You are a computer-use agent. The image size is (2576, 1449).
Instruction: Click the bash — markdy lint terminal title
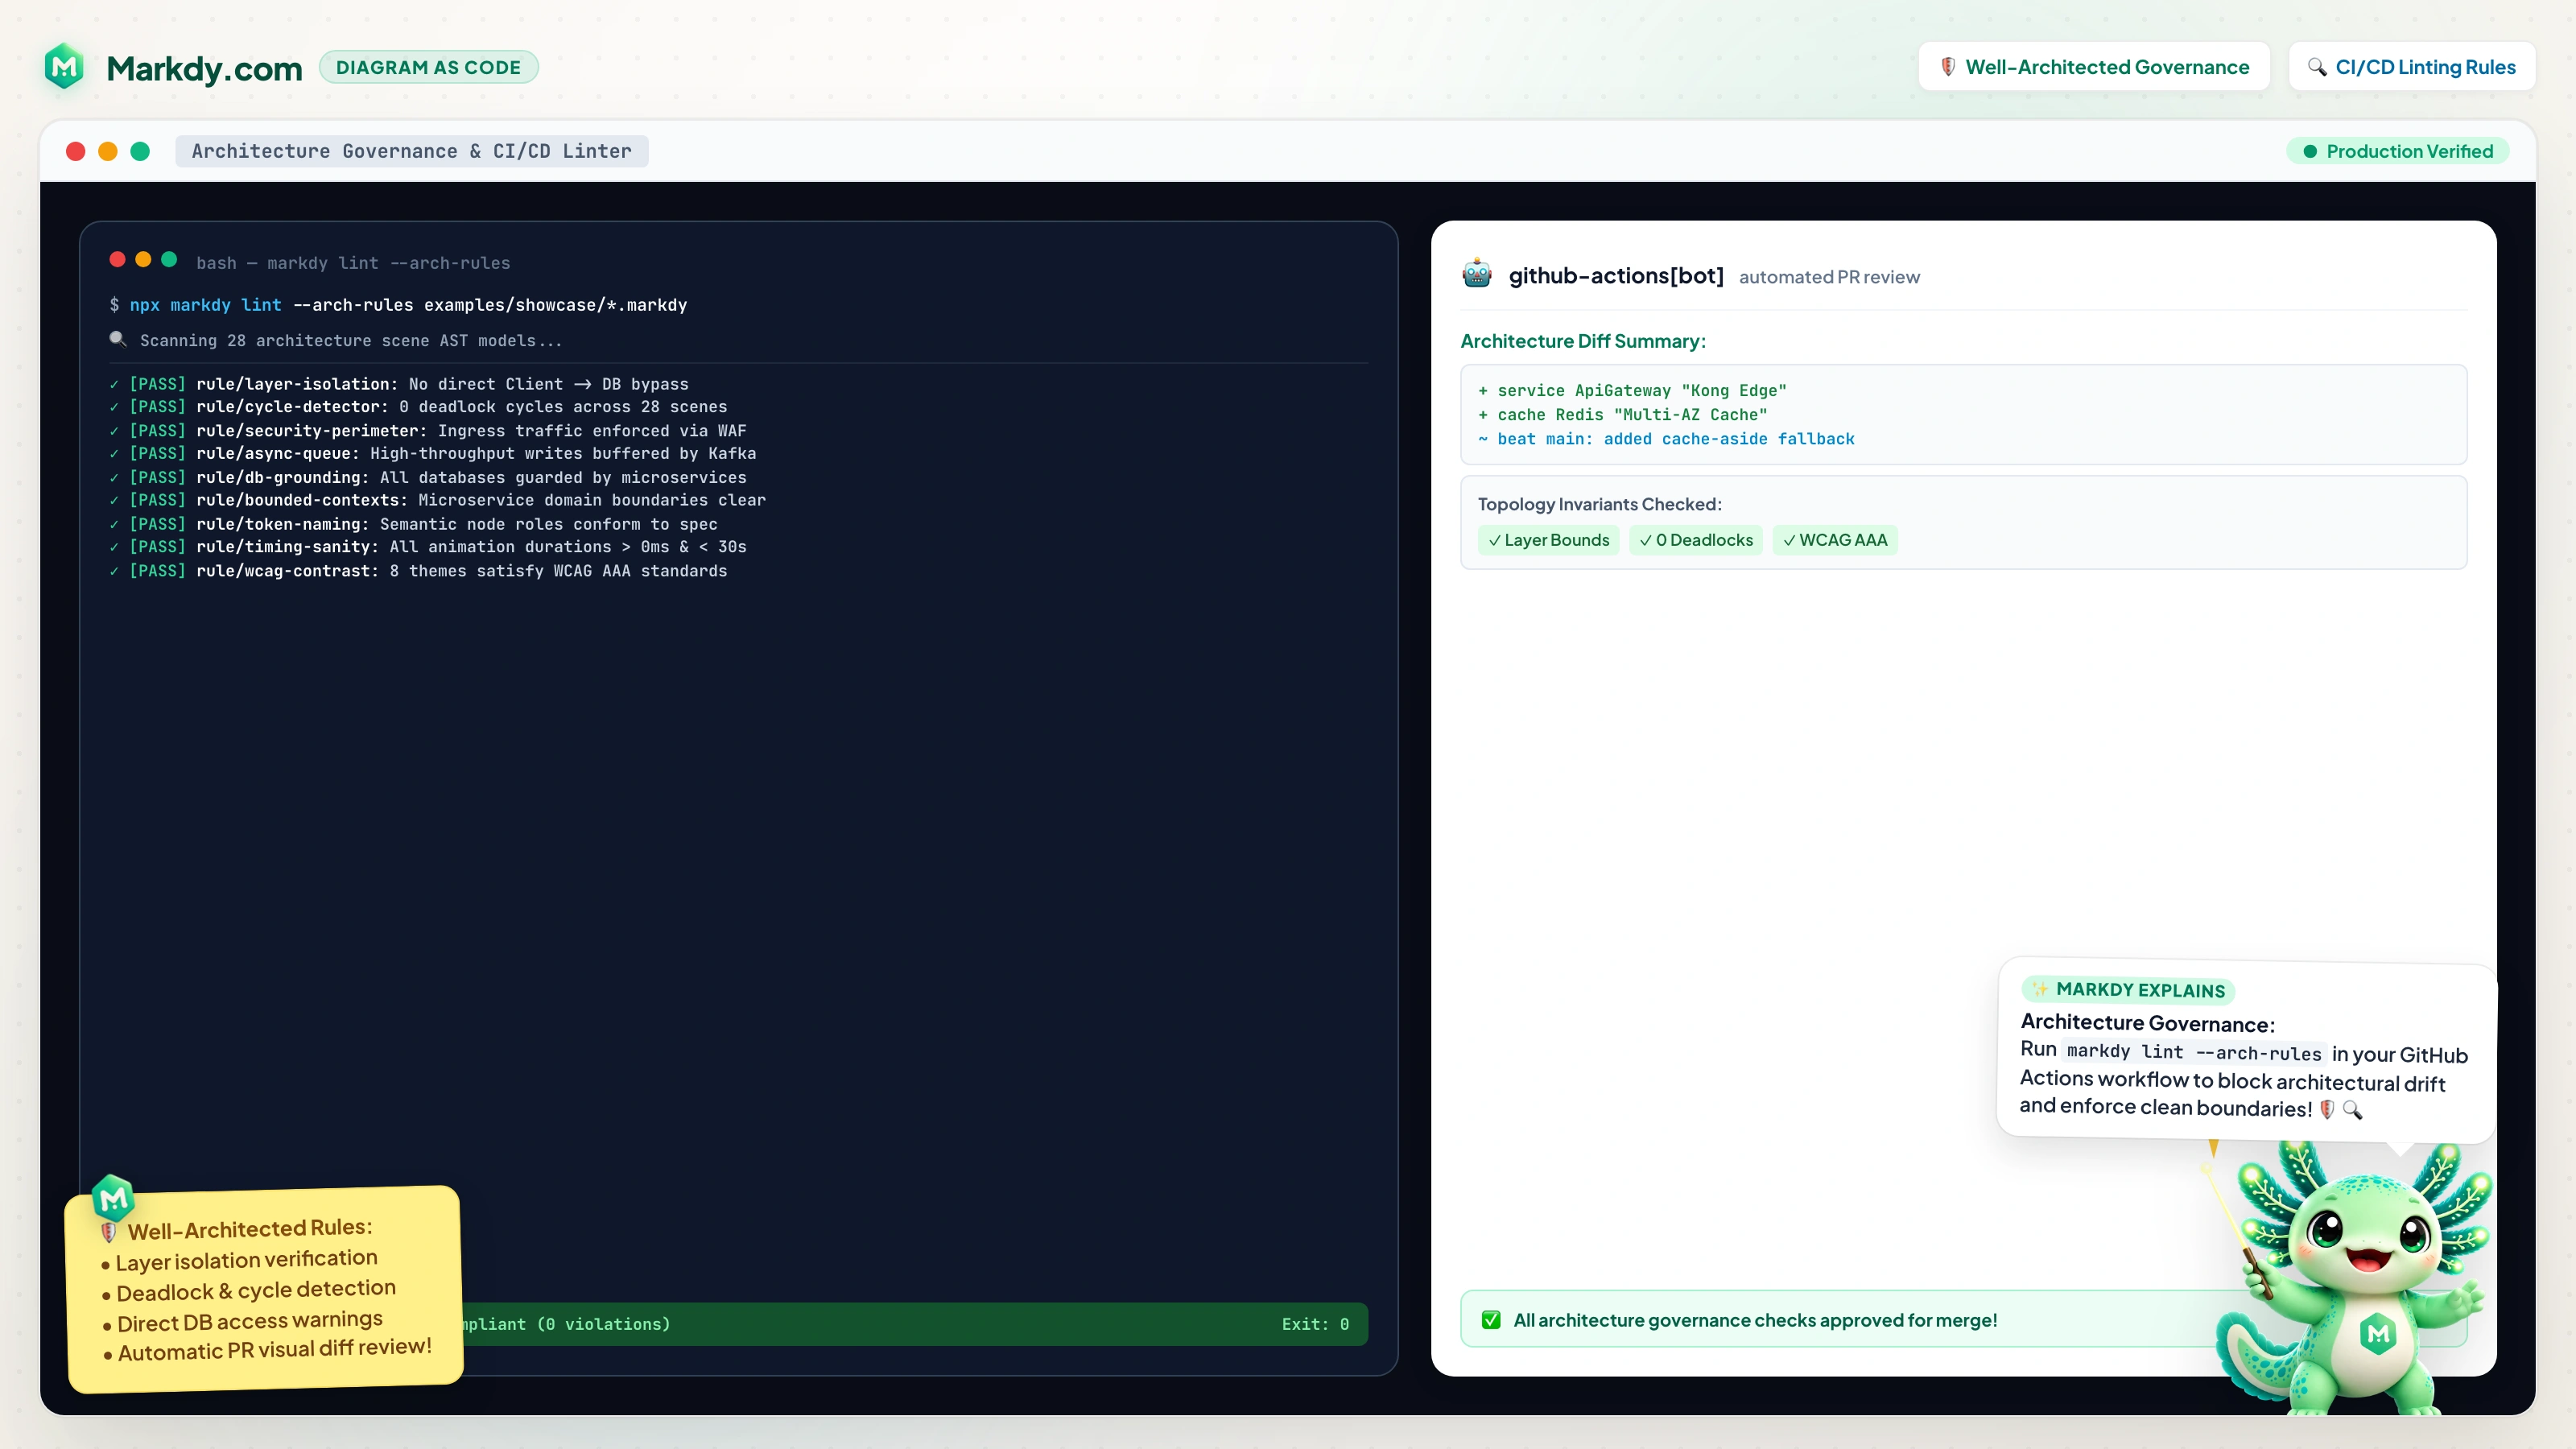(x=353, y=263)
